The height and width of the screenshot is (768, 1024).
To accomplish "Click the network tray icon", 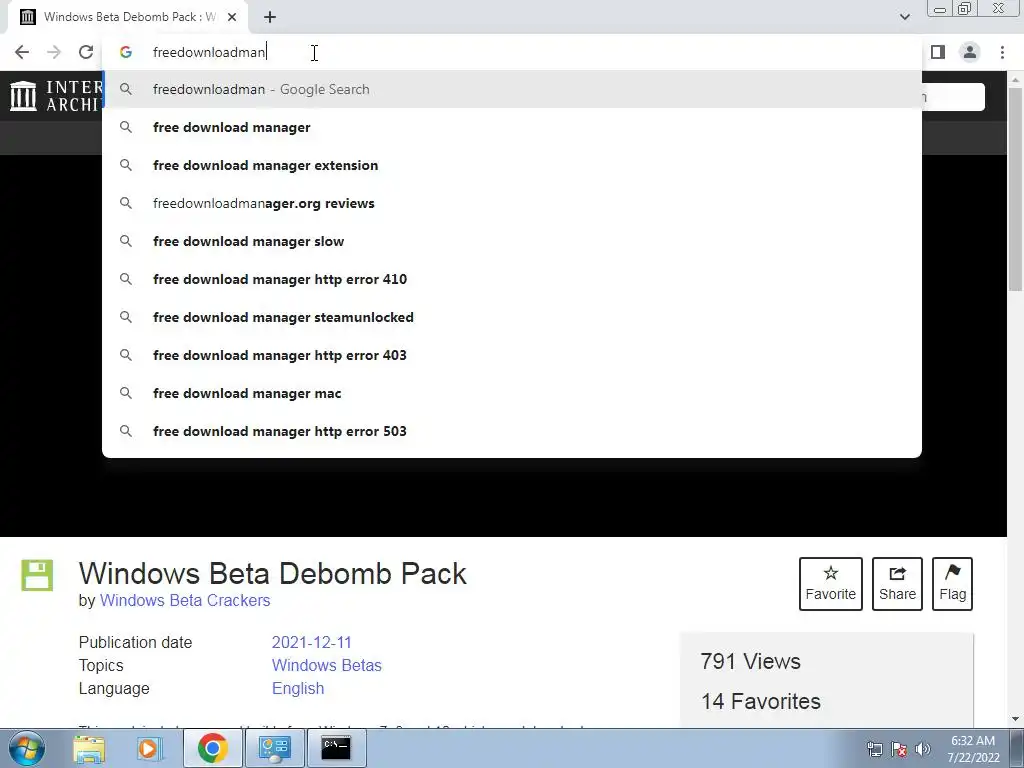I will point(874,750).
